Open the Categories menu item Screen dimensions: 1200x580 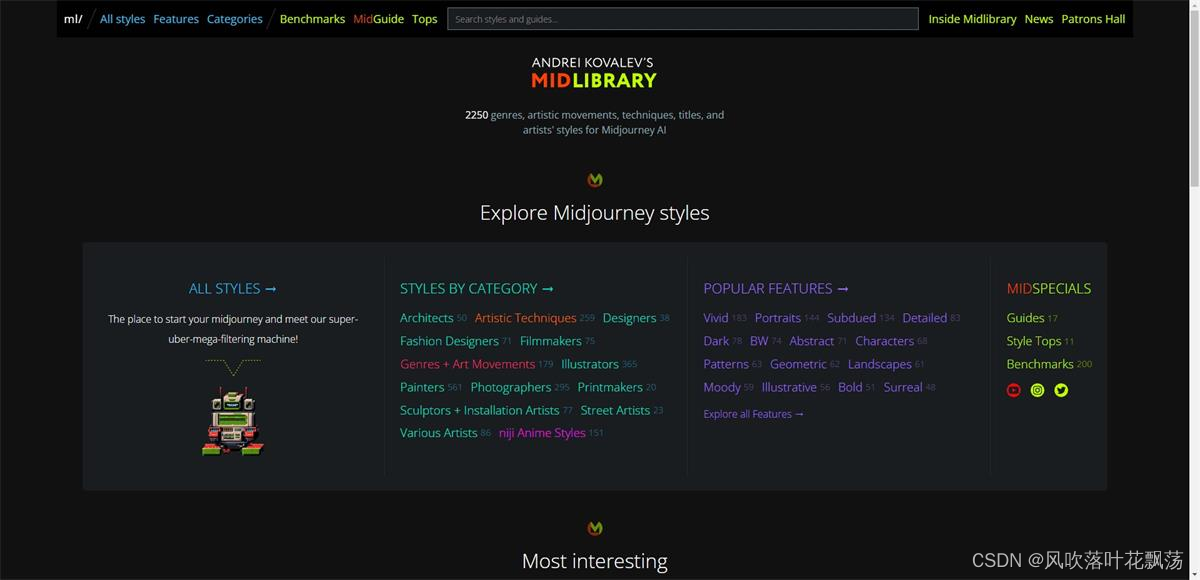(235, 19)
